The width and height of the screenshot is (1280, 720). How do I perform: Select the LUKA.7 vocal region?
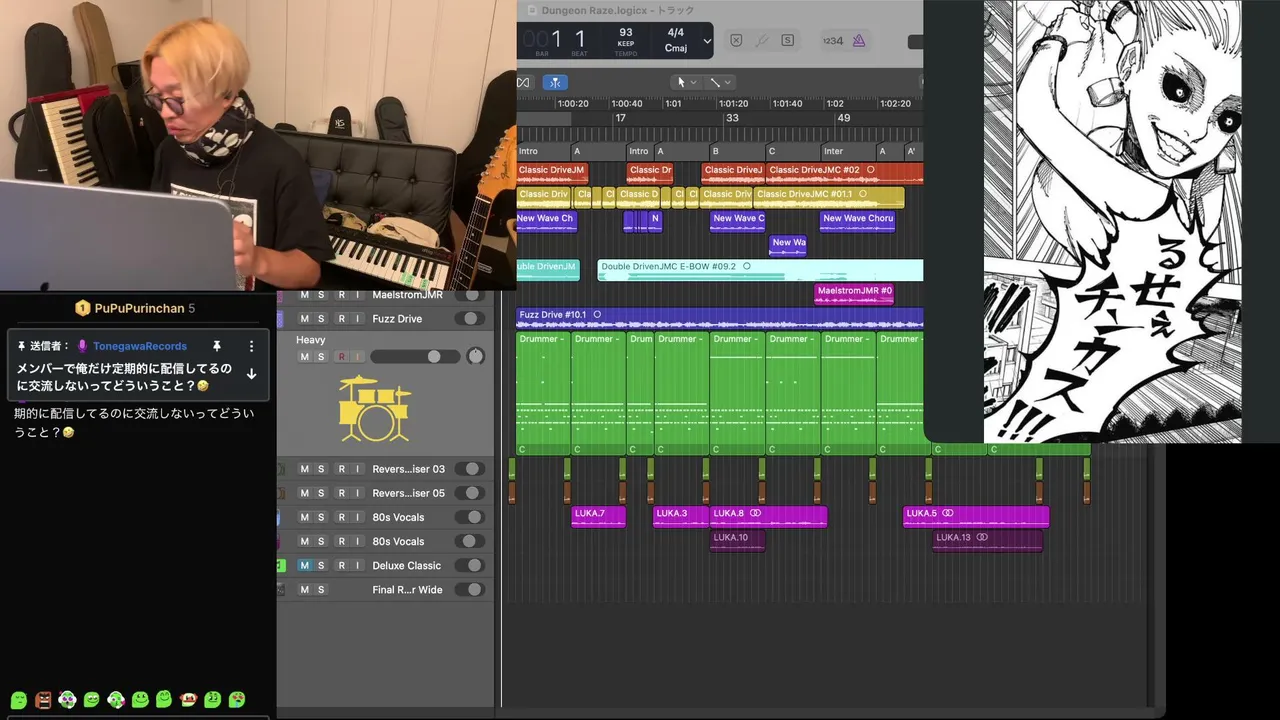point(598,517)
